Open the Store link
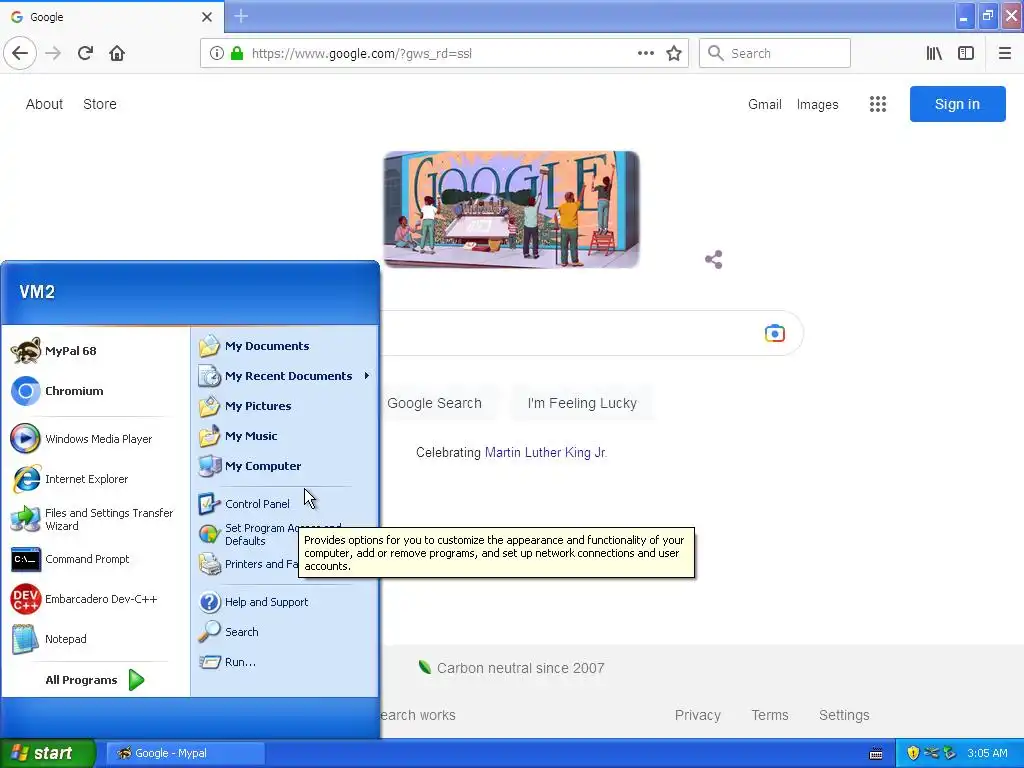1024x768 pixels. 100,104
